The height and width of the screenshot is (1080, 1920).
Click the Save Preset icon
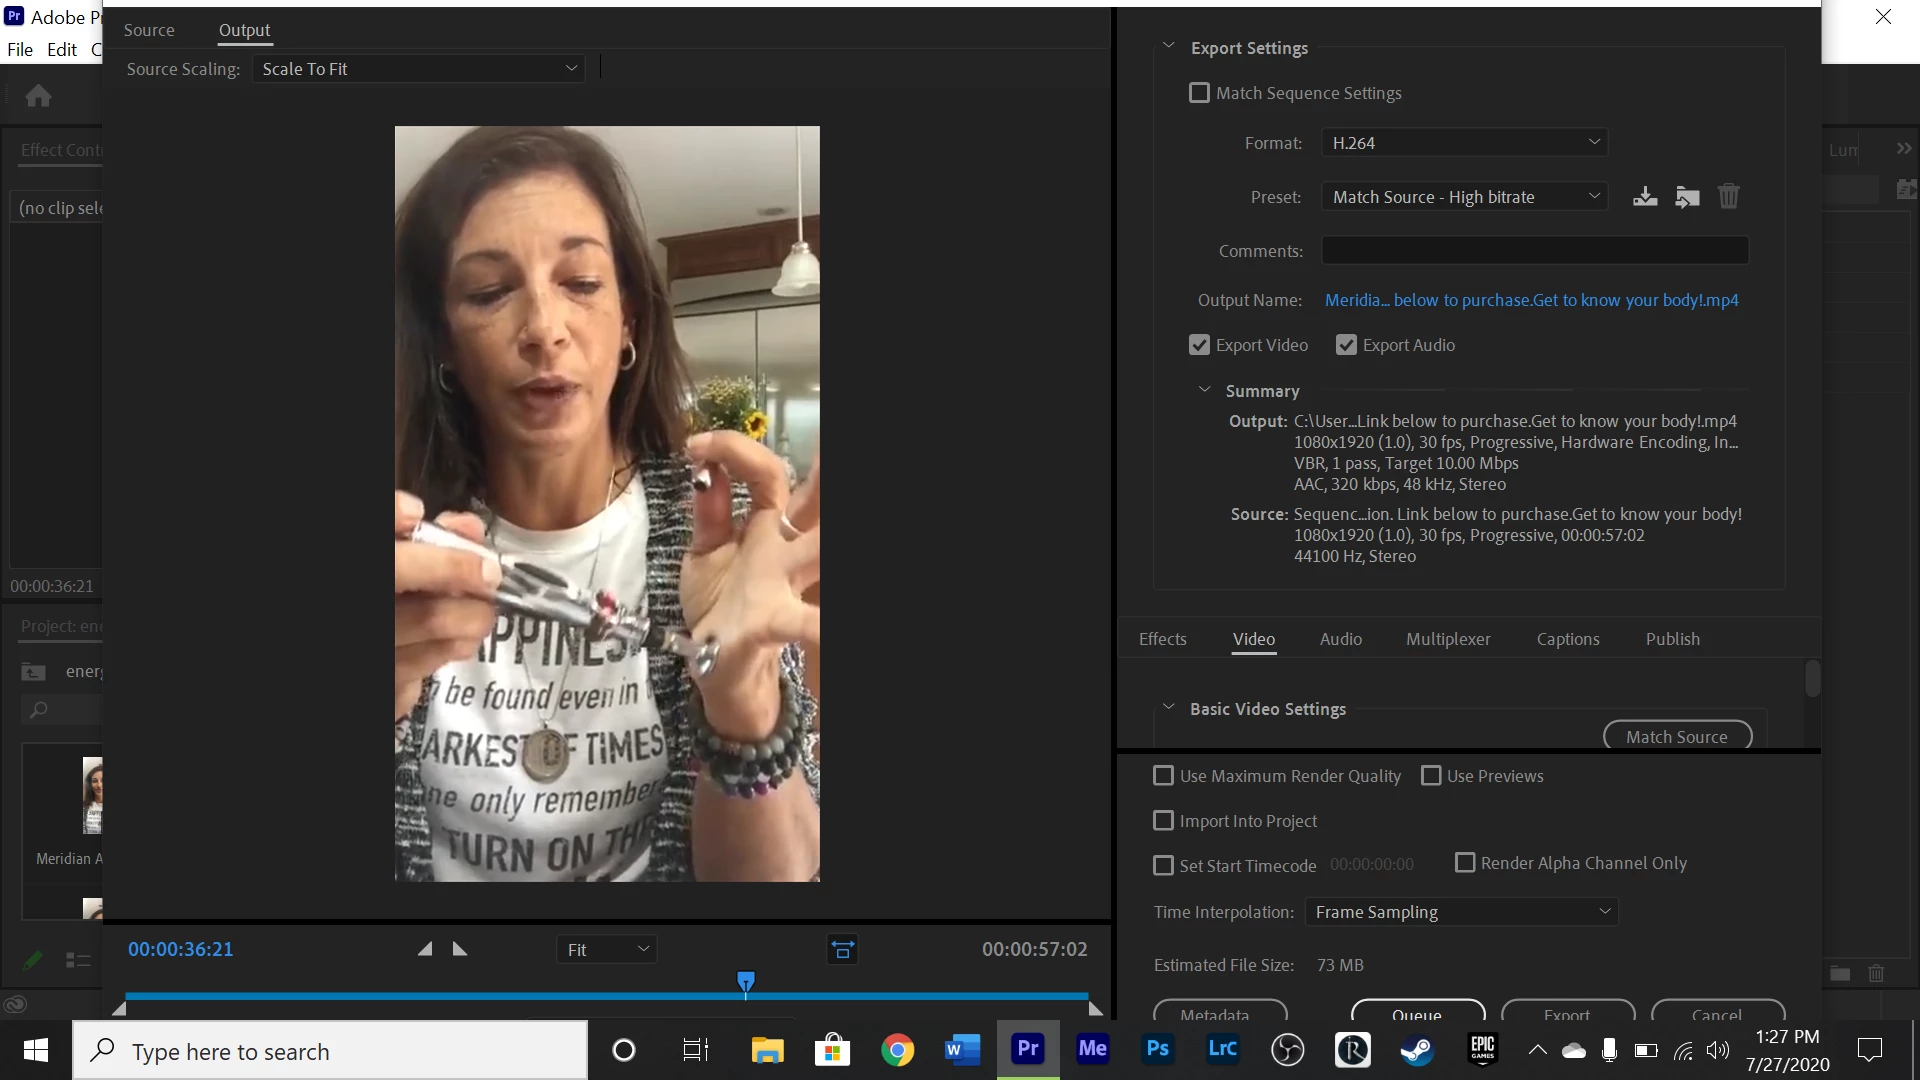pyautogui.click(x=1645, y=197)
